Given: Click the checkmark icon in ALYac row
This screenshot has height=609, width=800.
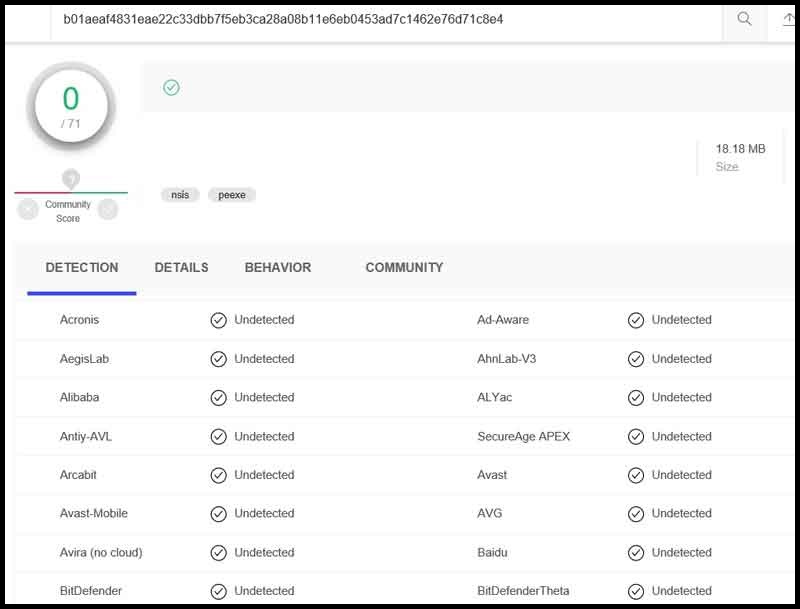Looking at the screenshot, I should [x=636, y=398].
